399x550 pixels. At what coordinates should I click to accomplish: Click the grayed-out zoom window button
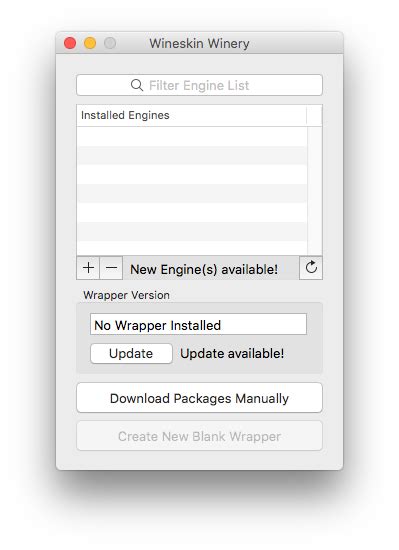point(110,43)
